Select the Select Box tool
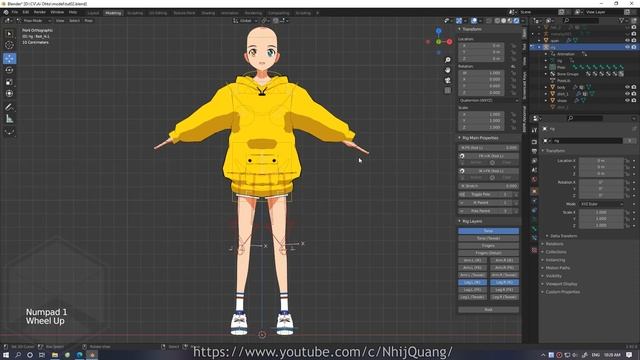640x360 pixels. (9, 34)
